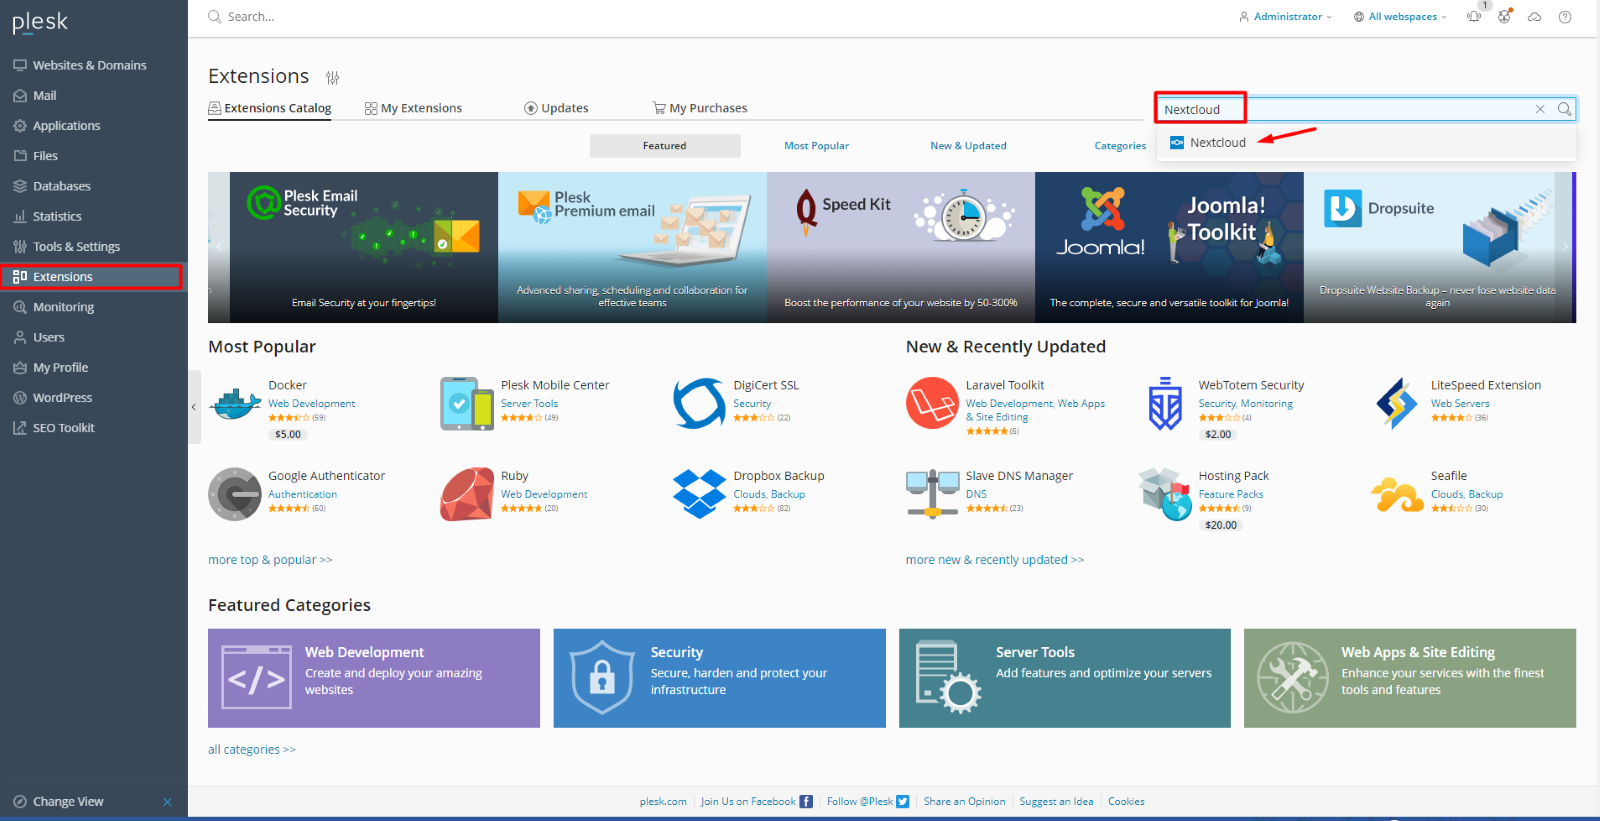The width and height of the screenshot is (1600, 821).
Task: Collapse the sidebar with arrow handle
Action: click(x=193, y=407)
